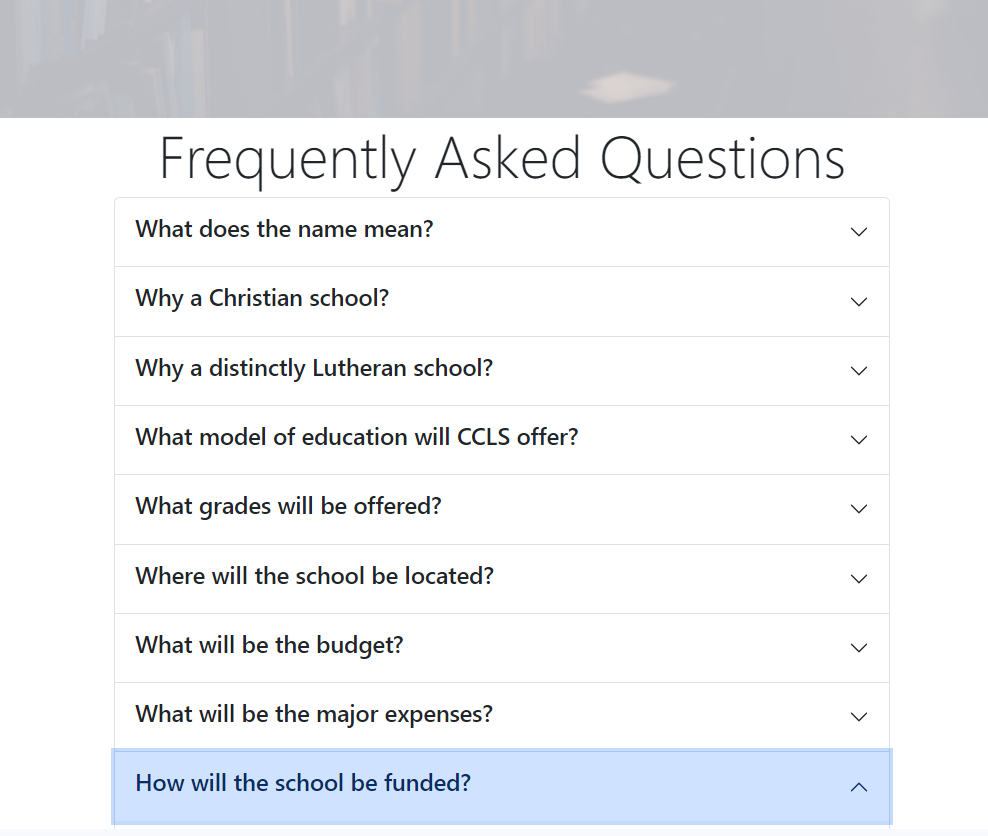Click the chevron for "What will be the major expenses?"
The image size is (988, 836).
(x=859, y=717)
